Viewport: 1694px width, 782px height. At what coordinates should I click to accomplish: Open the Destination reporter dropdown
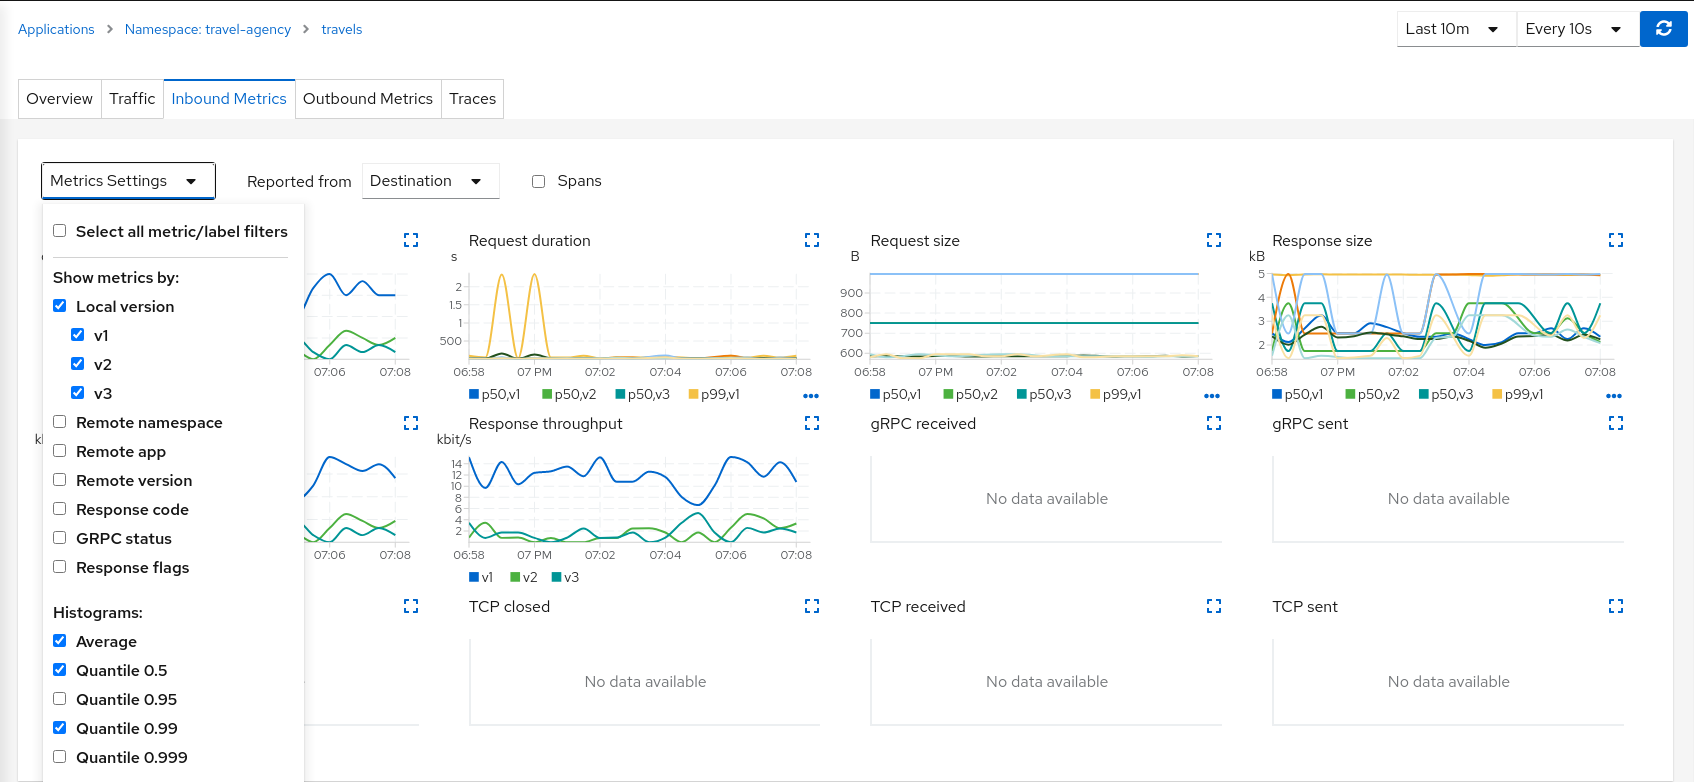(429, 181)
